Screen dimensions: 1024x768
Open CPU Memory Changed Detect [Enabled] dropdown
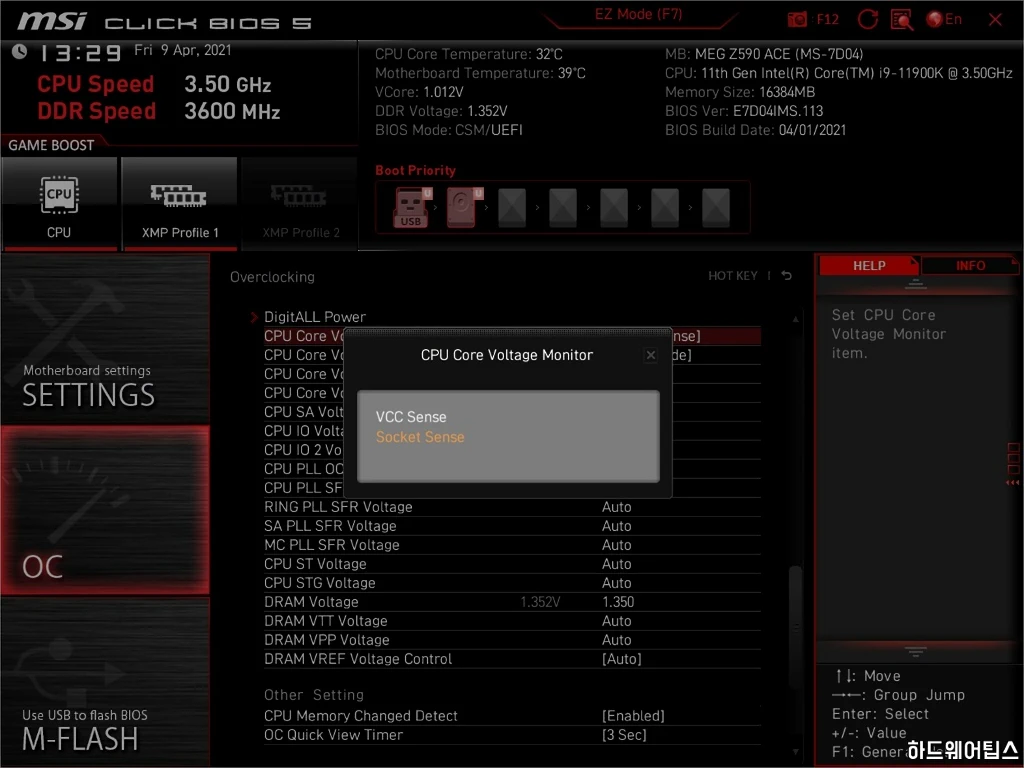click(633, 716)
